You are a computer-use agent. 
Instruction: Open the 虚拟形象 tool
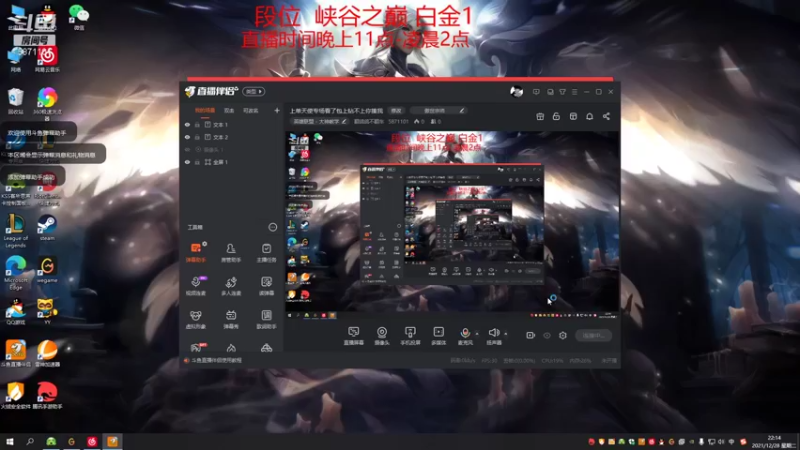(x=195, y=319)
